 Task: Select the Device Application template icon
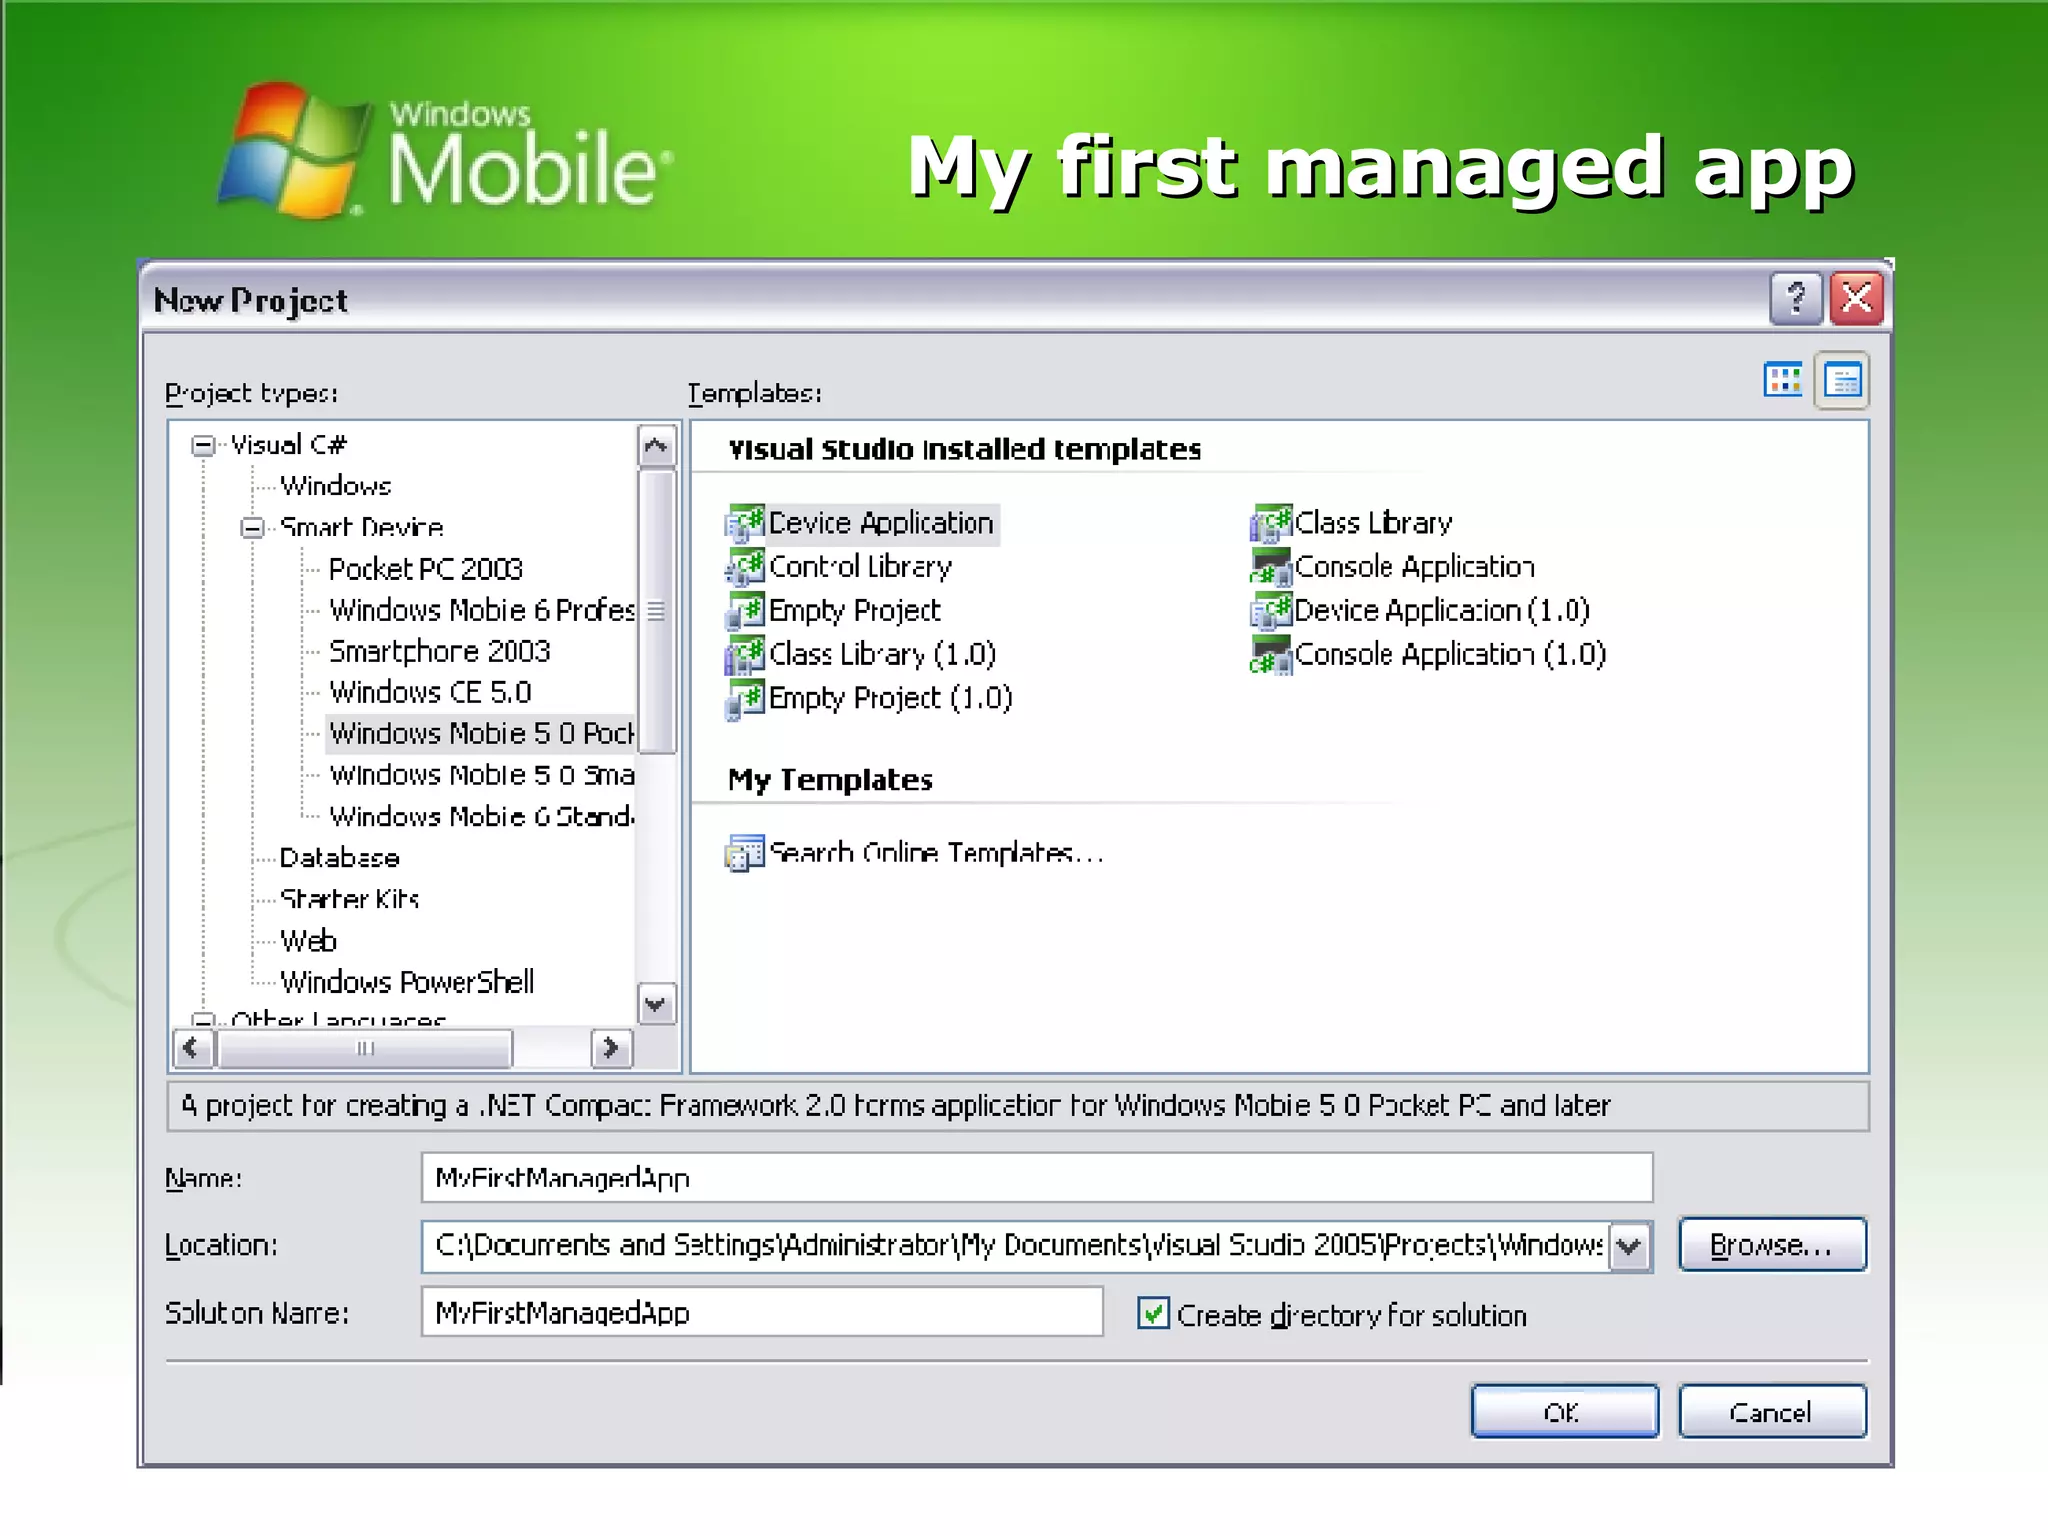pyautogui.click(x=745, y=523)
